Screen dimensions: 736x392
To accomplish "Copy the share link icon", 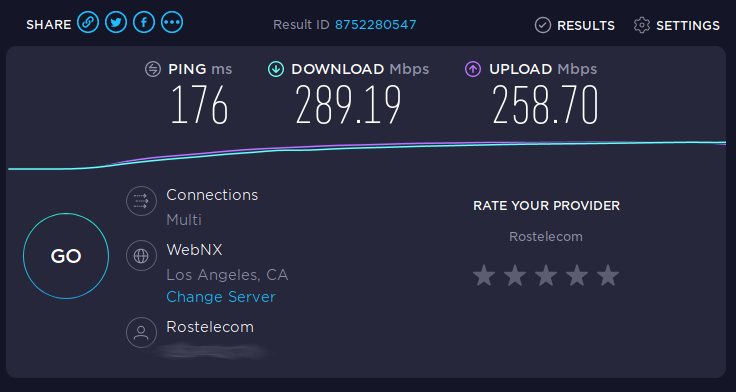I will [x=88, y=22].
